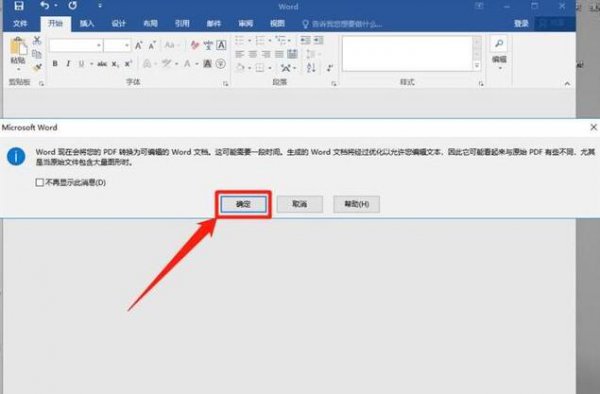The image size is (600, 394).
Task: Click the 取消 (Cancel) button
Action: click(x=300, y=204)
